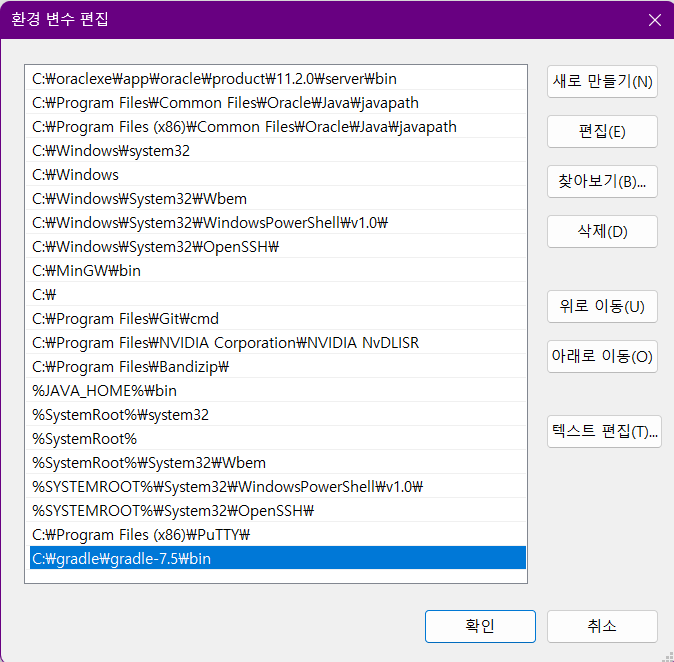Move entry up with 위로 이동(U)
This screenshot has height=662, width=674.
click(x=602, y=306)
